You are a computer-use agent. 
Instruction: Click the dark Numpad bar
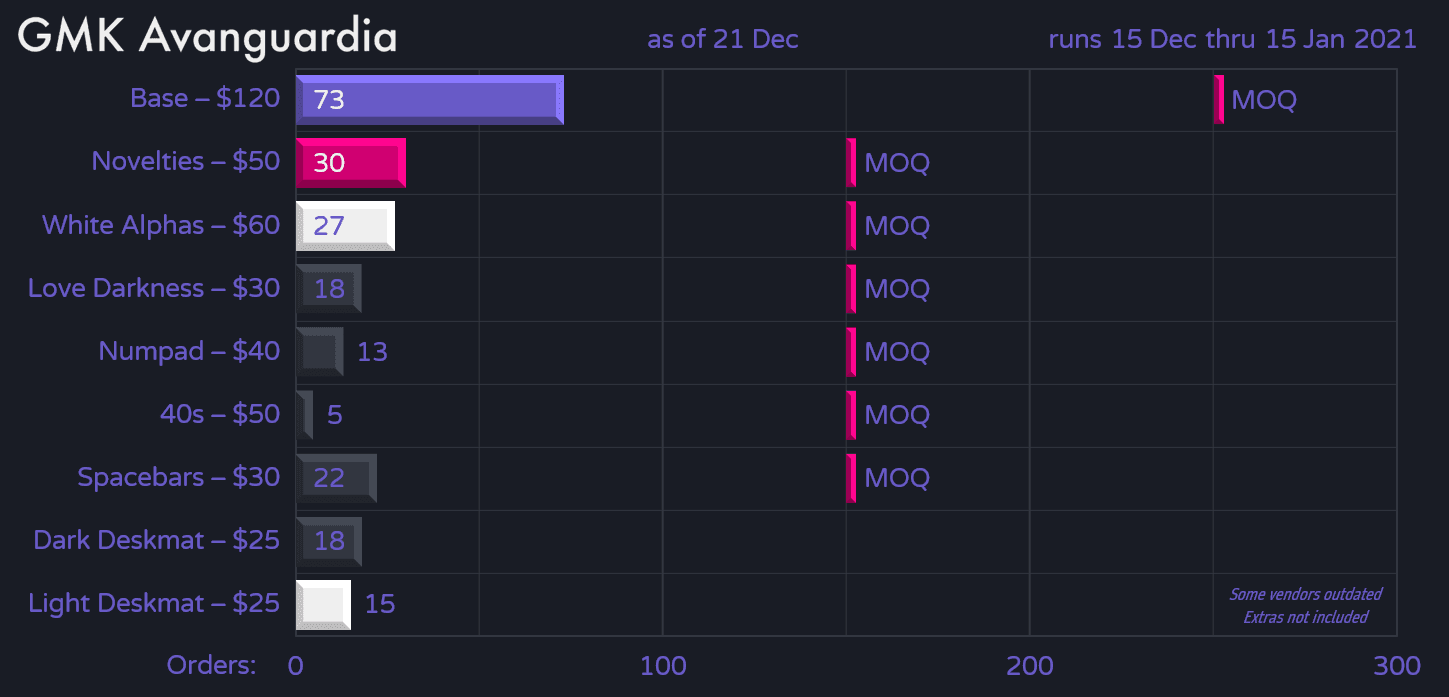click(x=319, y=352)
